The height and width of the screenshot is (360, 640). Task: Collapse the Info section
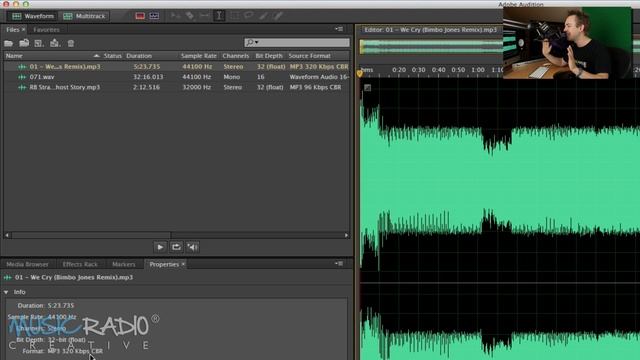point(6,292)
